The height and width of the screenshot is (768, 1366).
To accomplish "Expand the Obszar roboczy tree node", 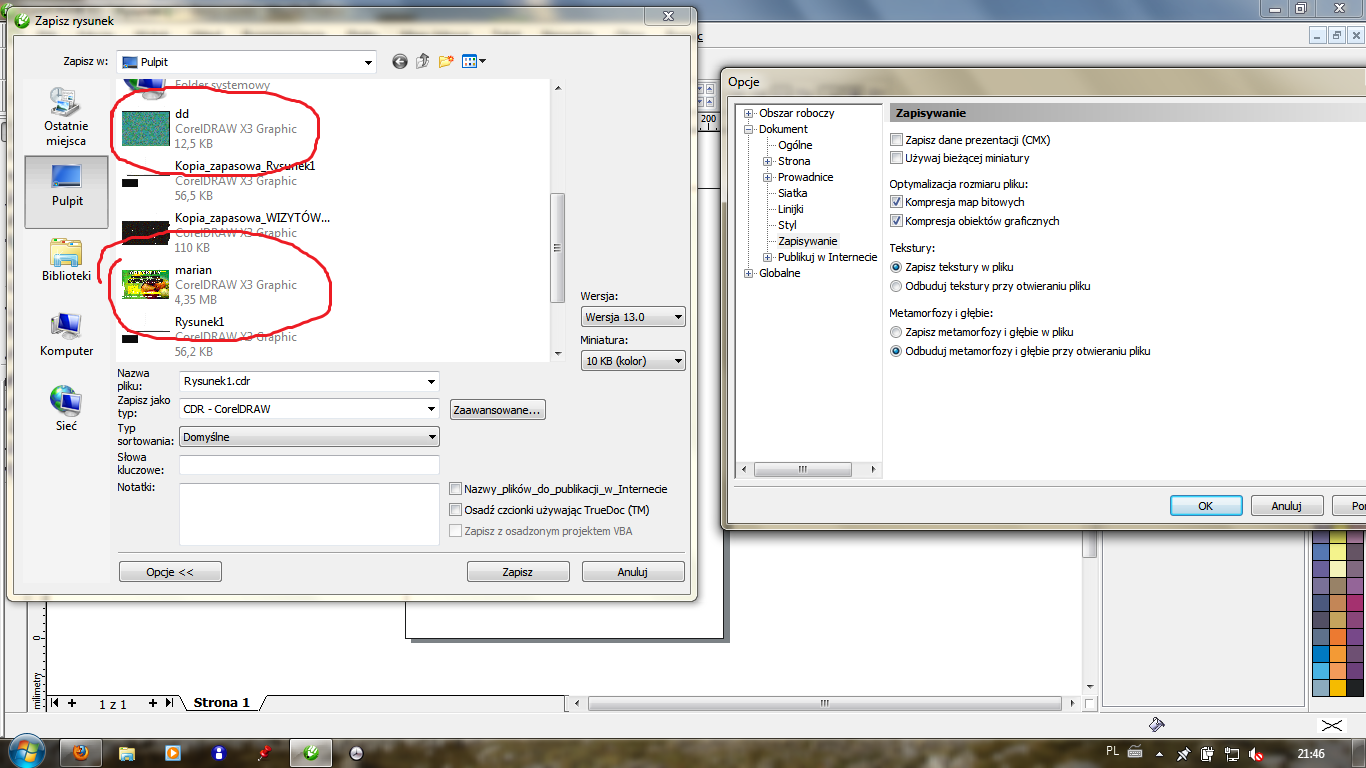I will [748, 113].
